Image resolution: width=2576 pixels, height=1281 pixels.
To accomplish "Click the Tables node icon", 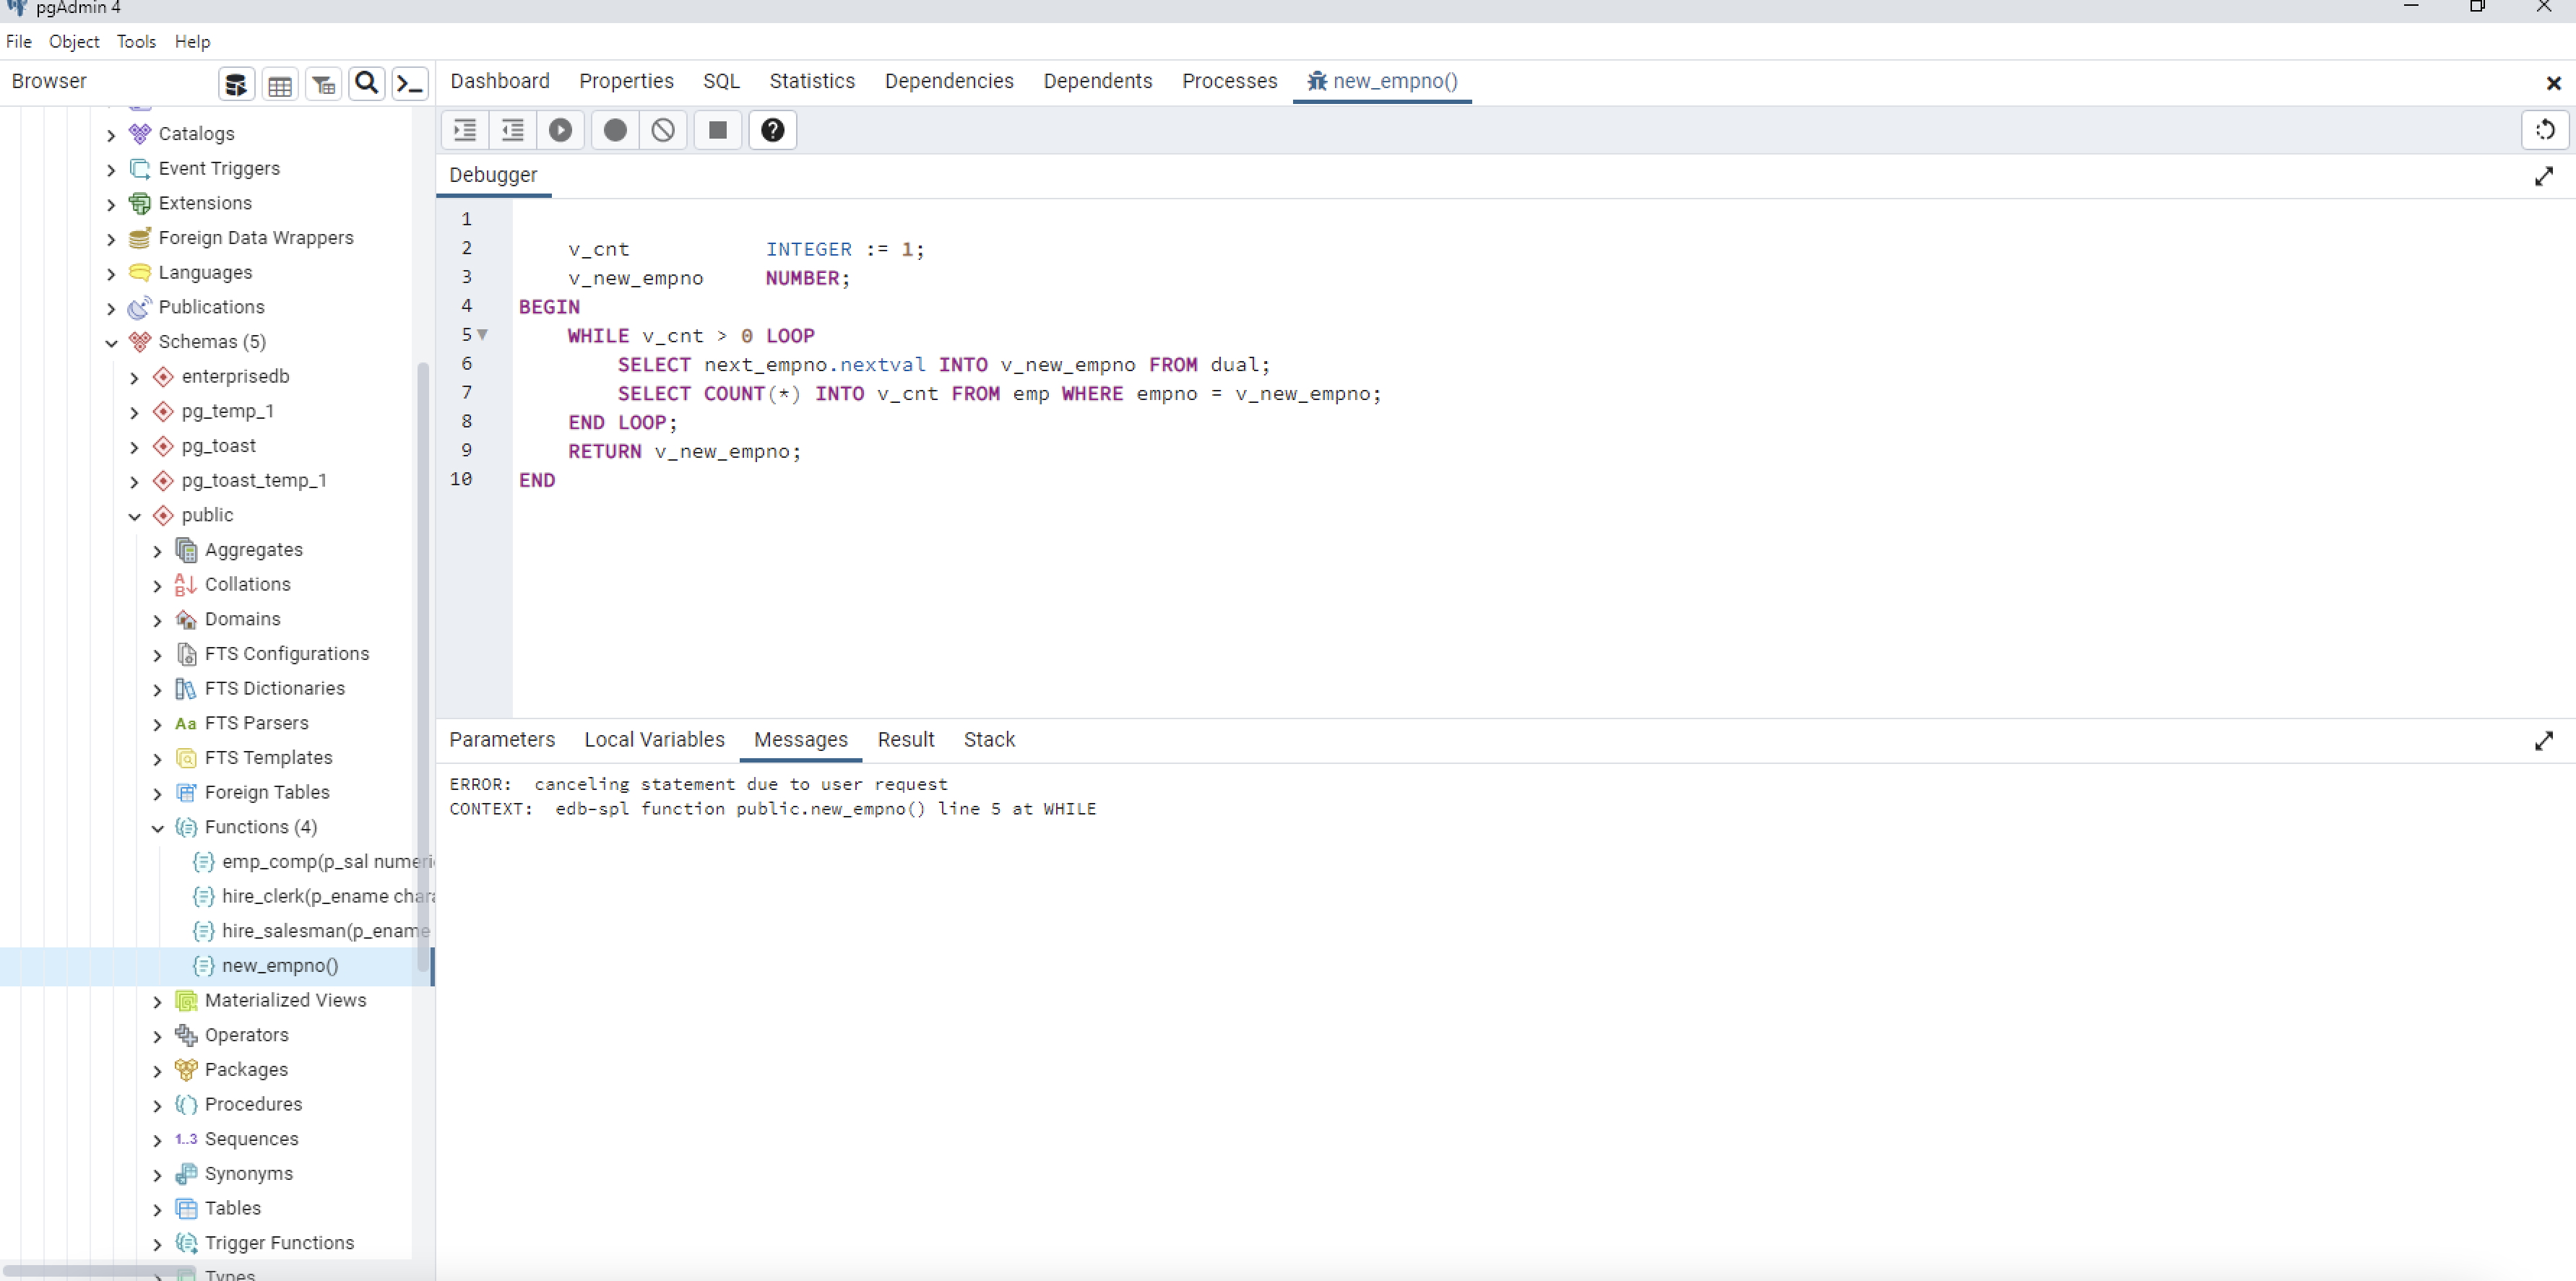I will point(186,1208).
